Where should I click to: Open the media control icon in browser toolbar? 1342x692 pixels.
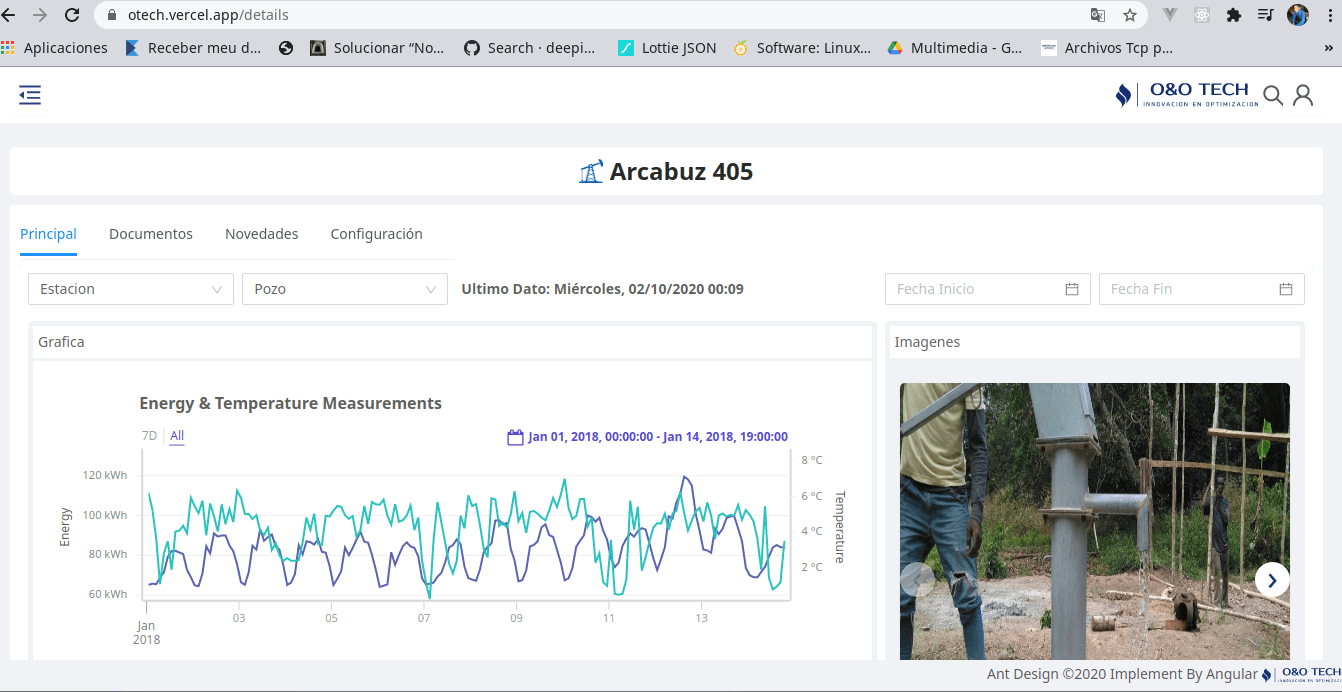pyautogui.click(x=1266, y=15)
